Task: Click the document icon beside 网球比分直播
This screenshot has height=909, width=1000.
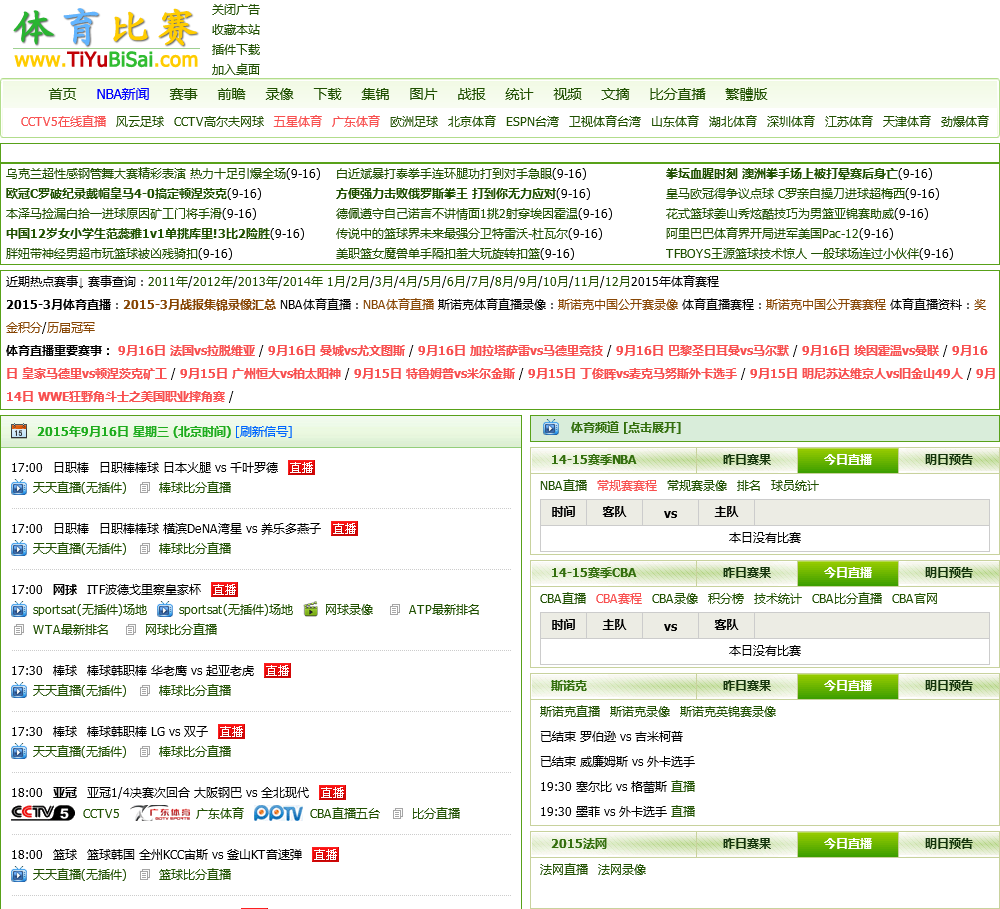Action: click(131, 630)
